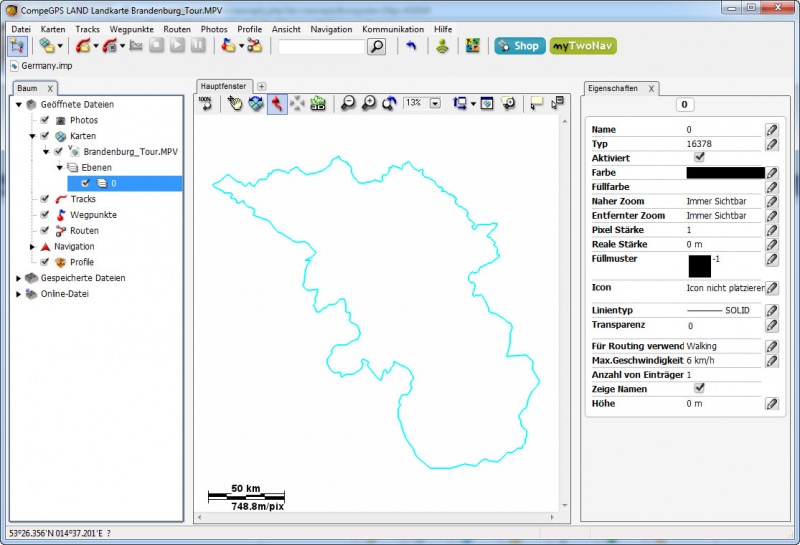The image size is (800, 545).
Task: Click the pencil edit icon for Name
Action: [771, 130]
